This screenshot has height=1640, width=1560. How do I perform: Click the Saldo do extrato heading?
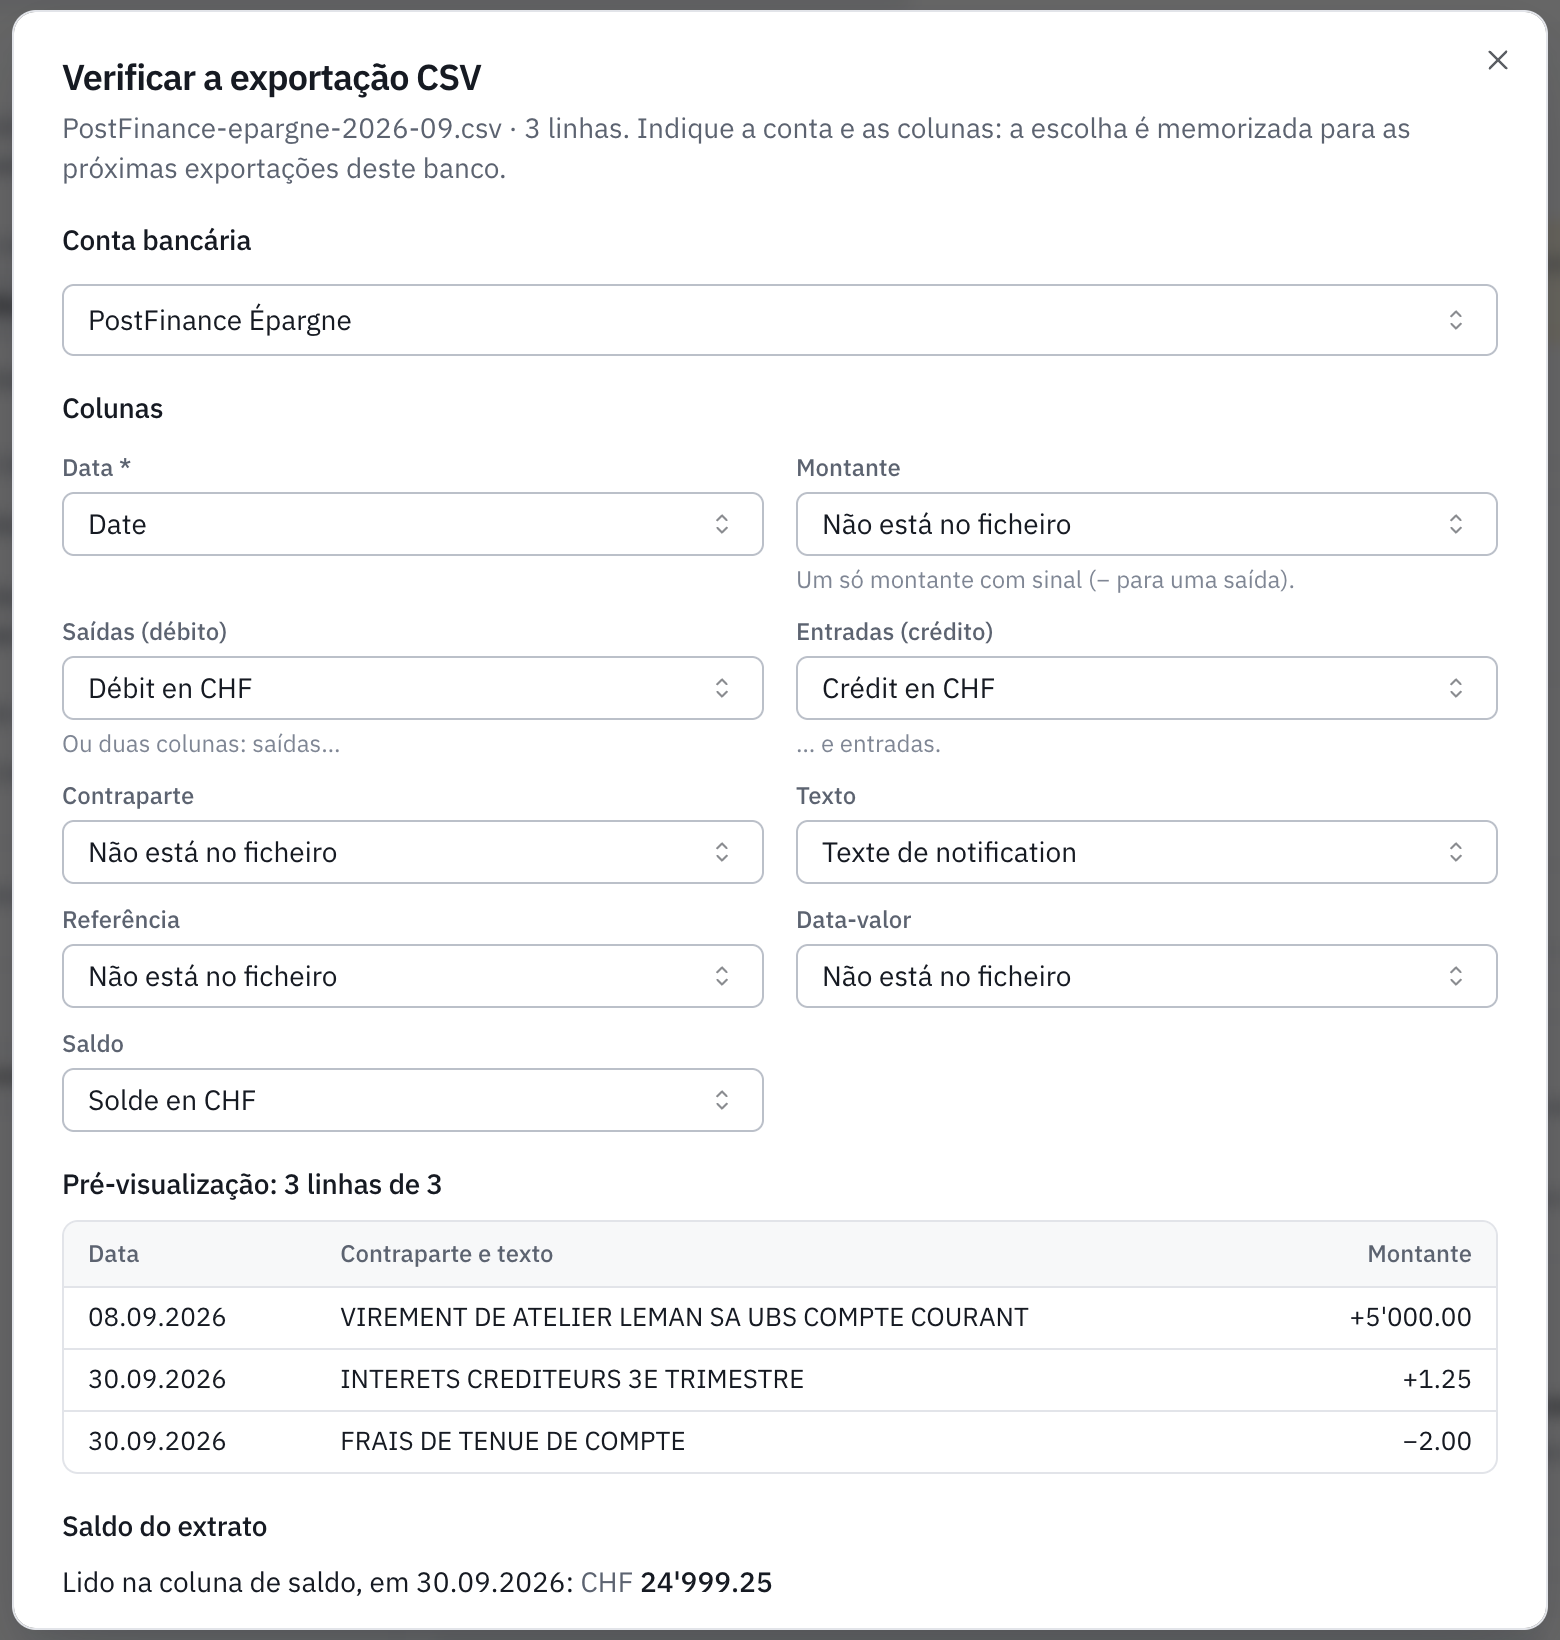tap(165, 1527)
